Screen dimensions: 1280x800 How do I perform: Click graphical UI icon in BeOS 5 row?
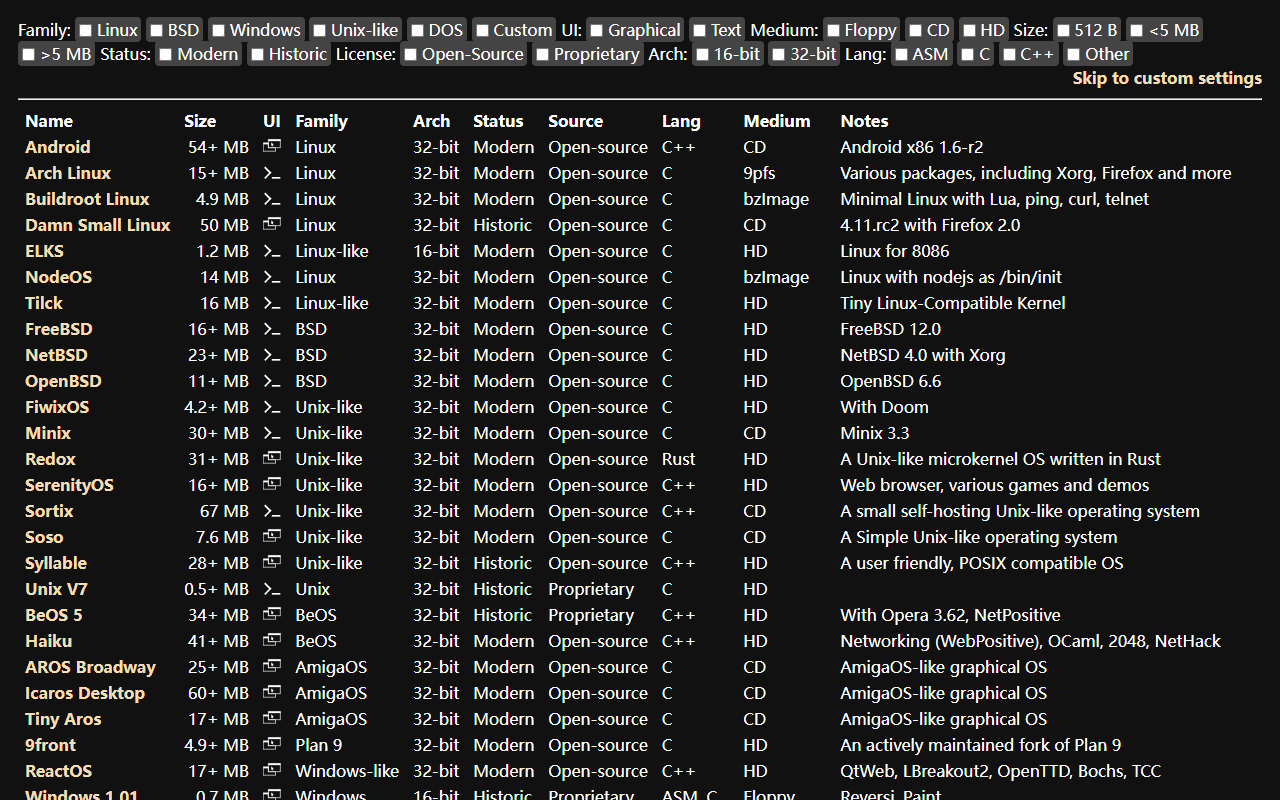[x=272, y=615]
